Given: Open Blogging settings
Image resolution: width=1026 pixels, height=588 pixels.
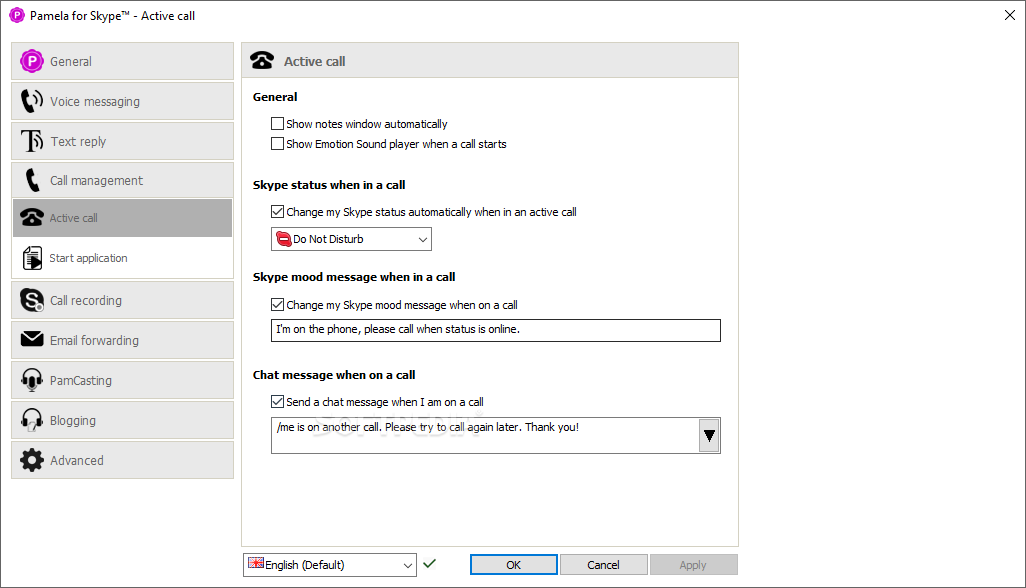Looking at the screenshot, I should (122, 420).
